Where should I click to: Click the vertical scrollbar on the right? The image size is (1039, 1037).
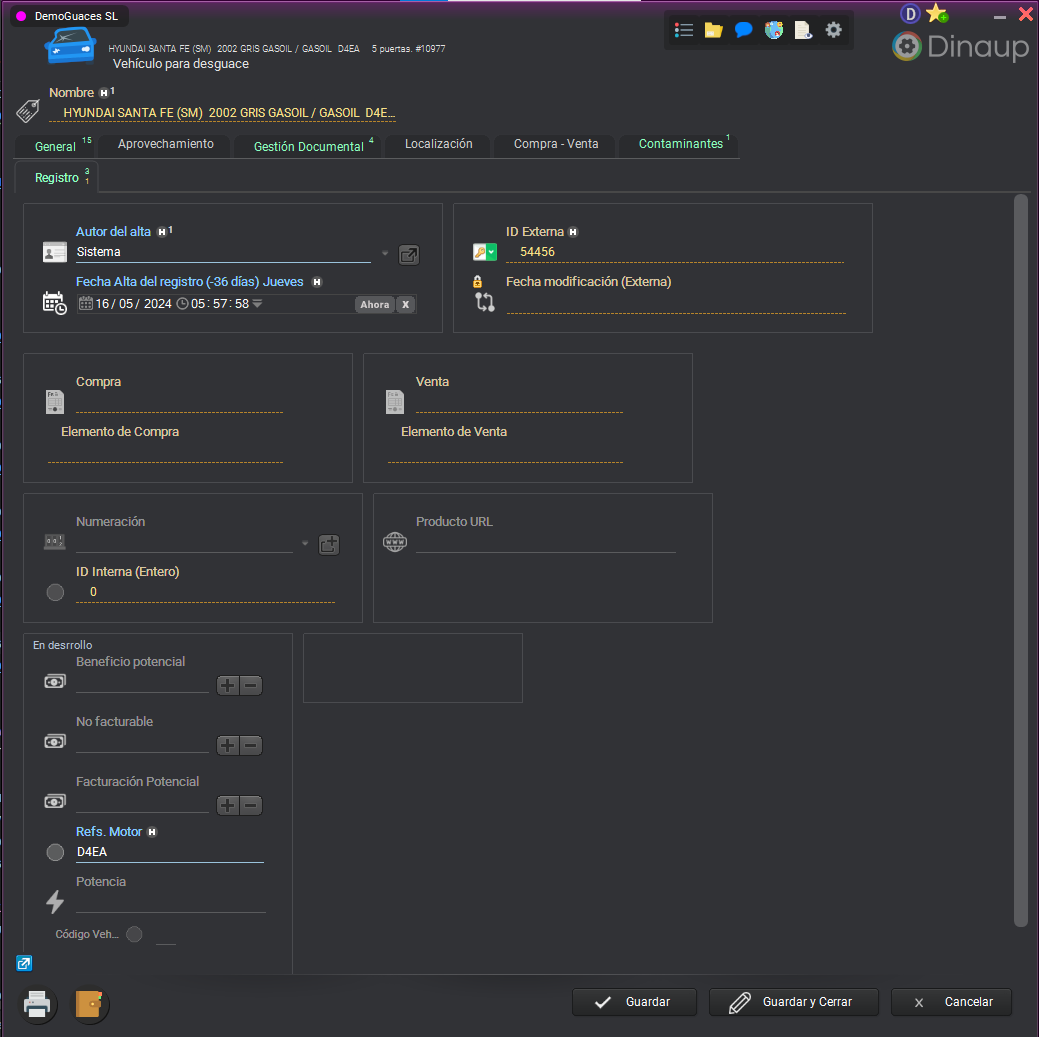coord(1020,560)
